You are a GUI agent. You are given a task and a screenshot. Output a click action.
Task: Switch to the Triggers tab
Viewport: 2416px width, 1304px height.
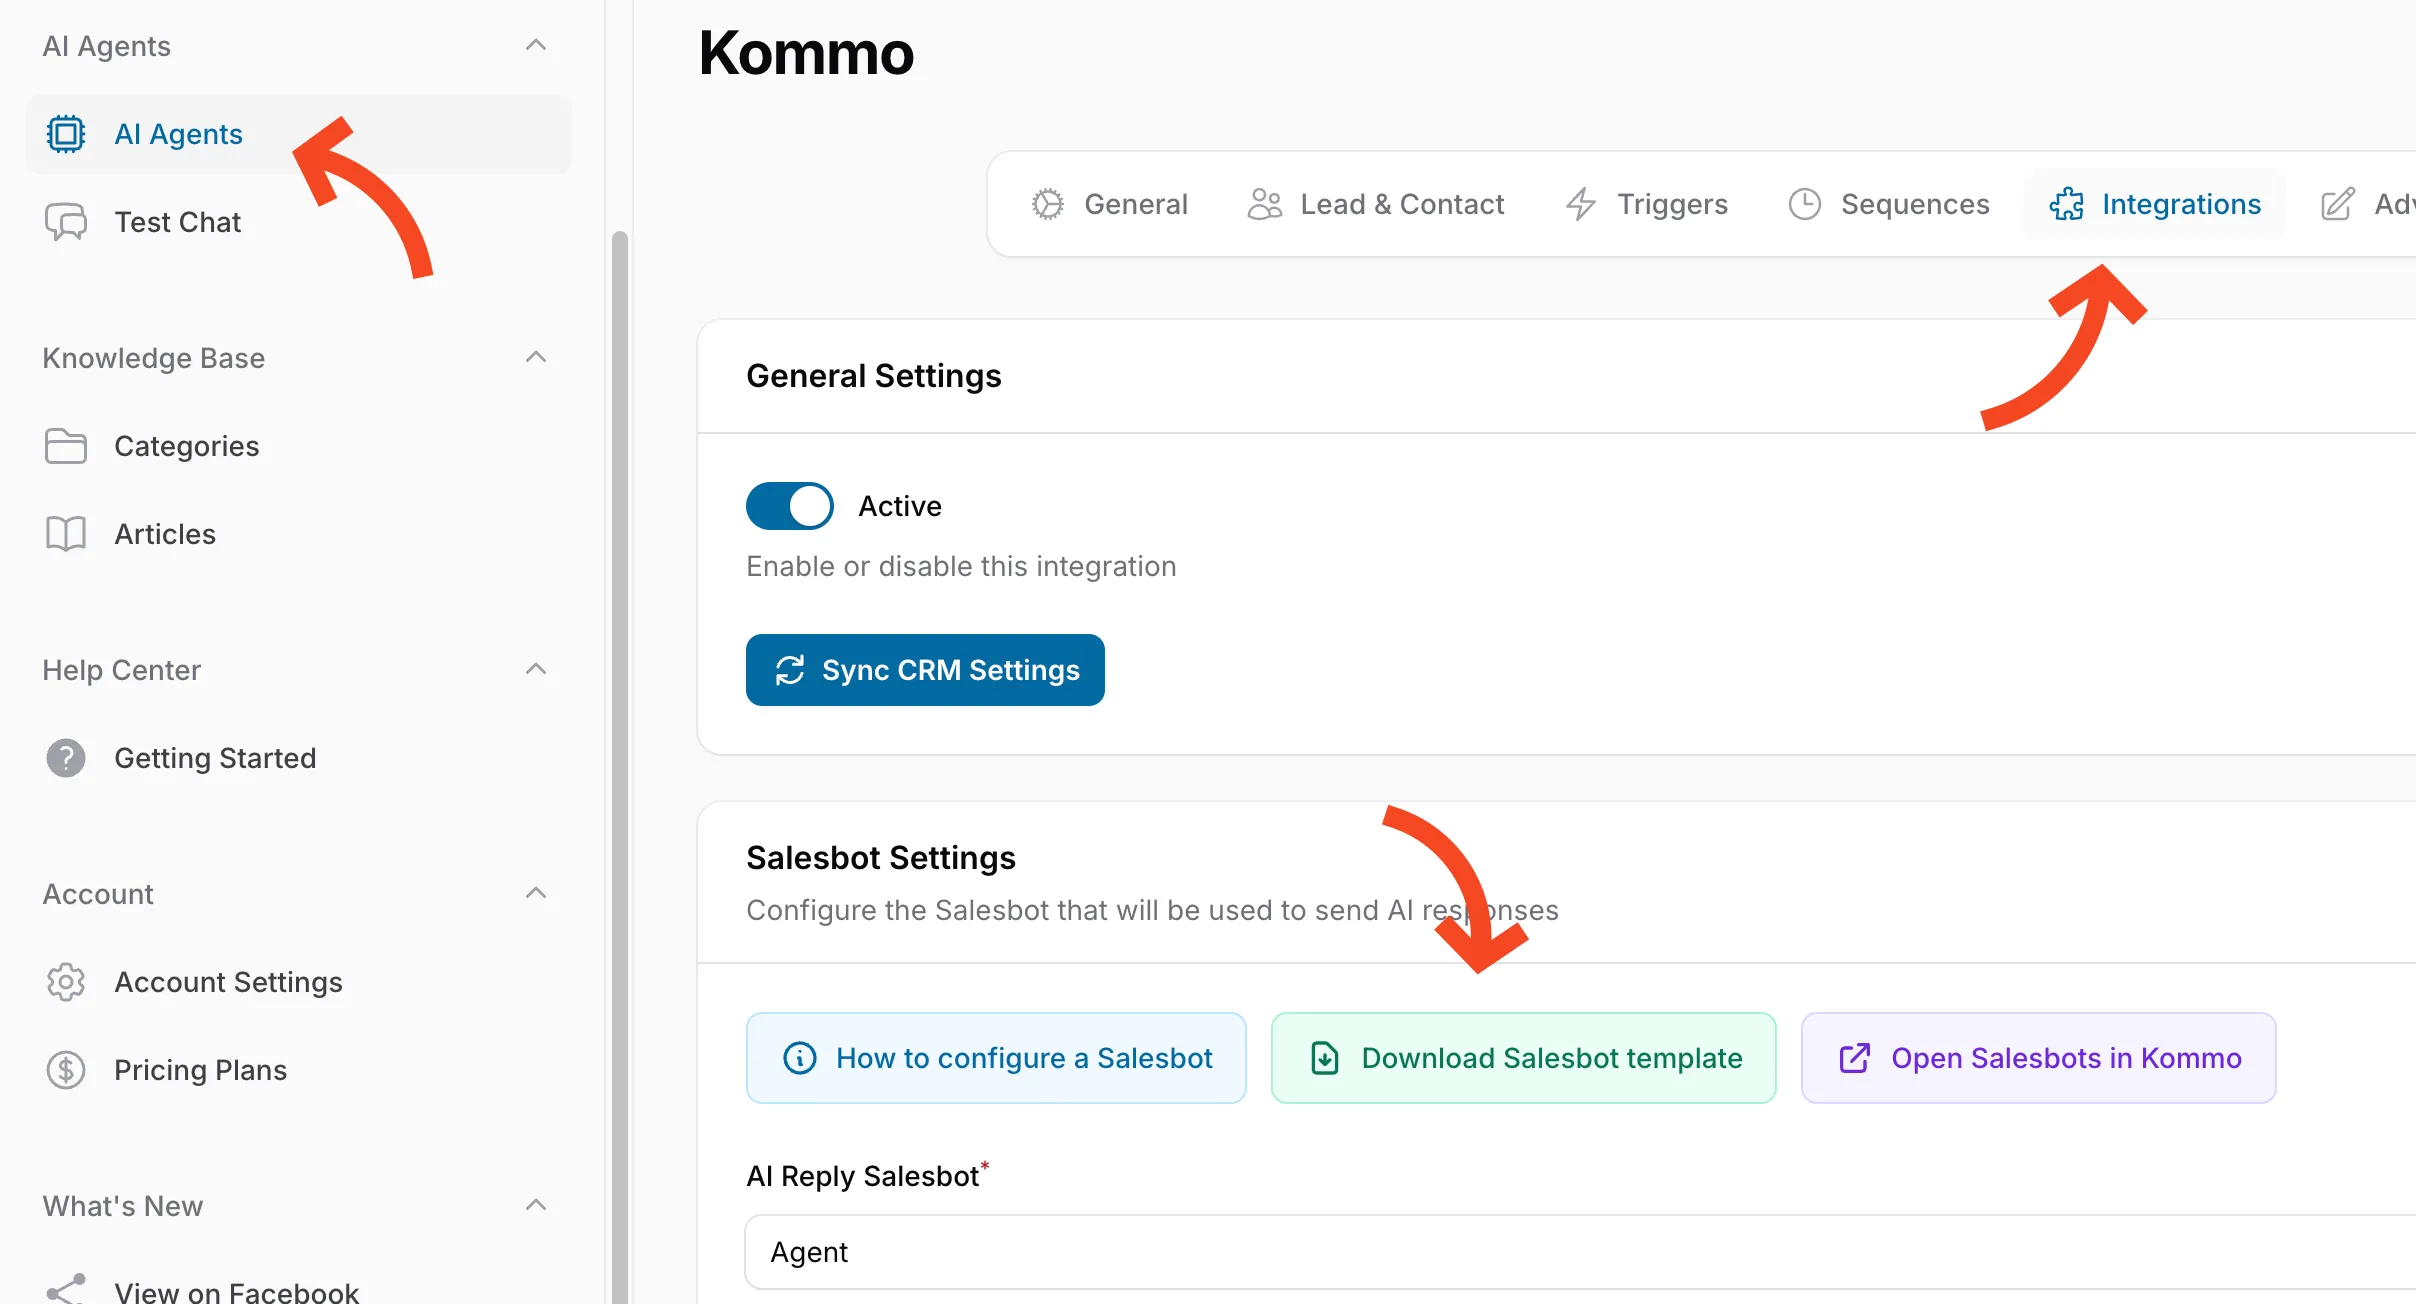tap(1647, 204)
